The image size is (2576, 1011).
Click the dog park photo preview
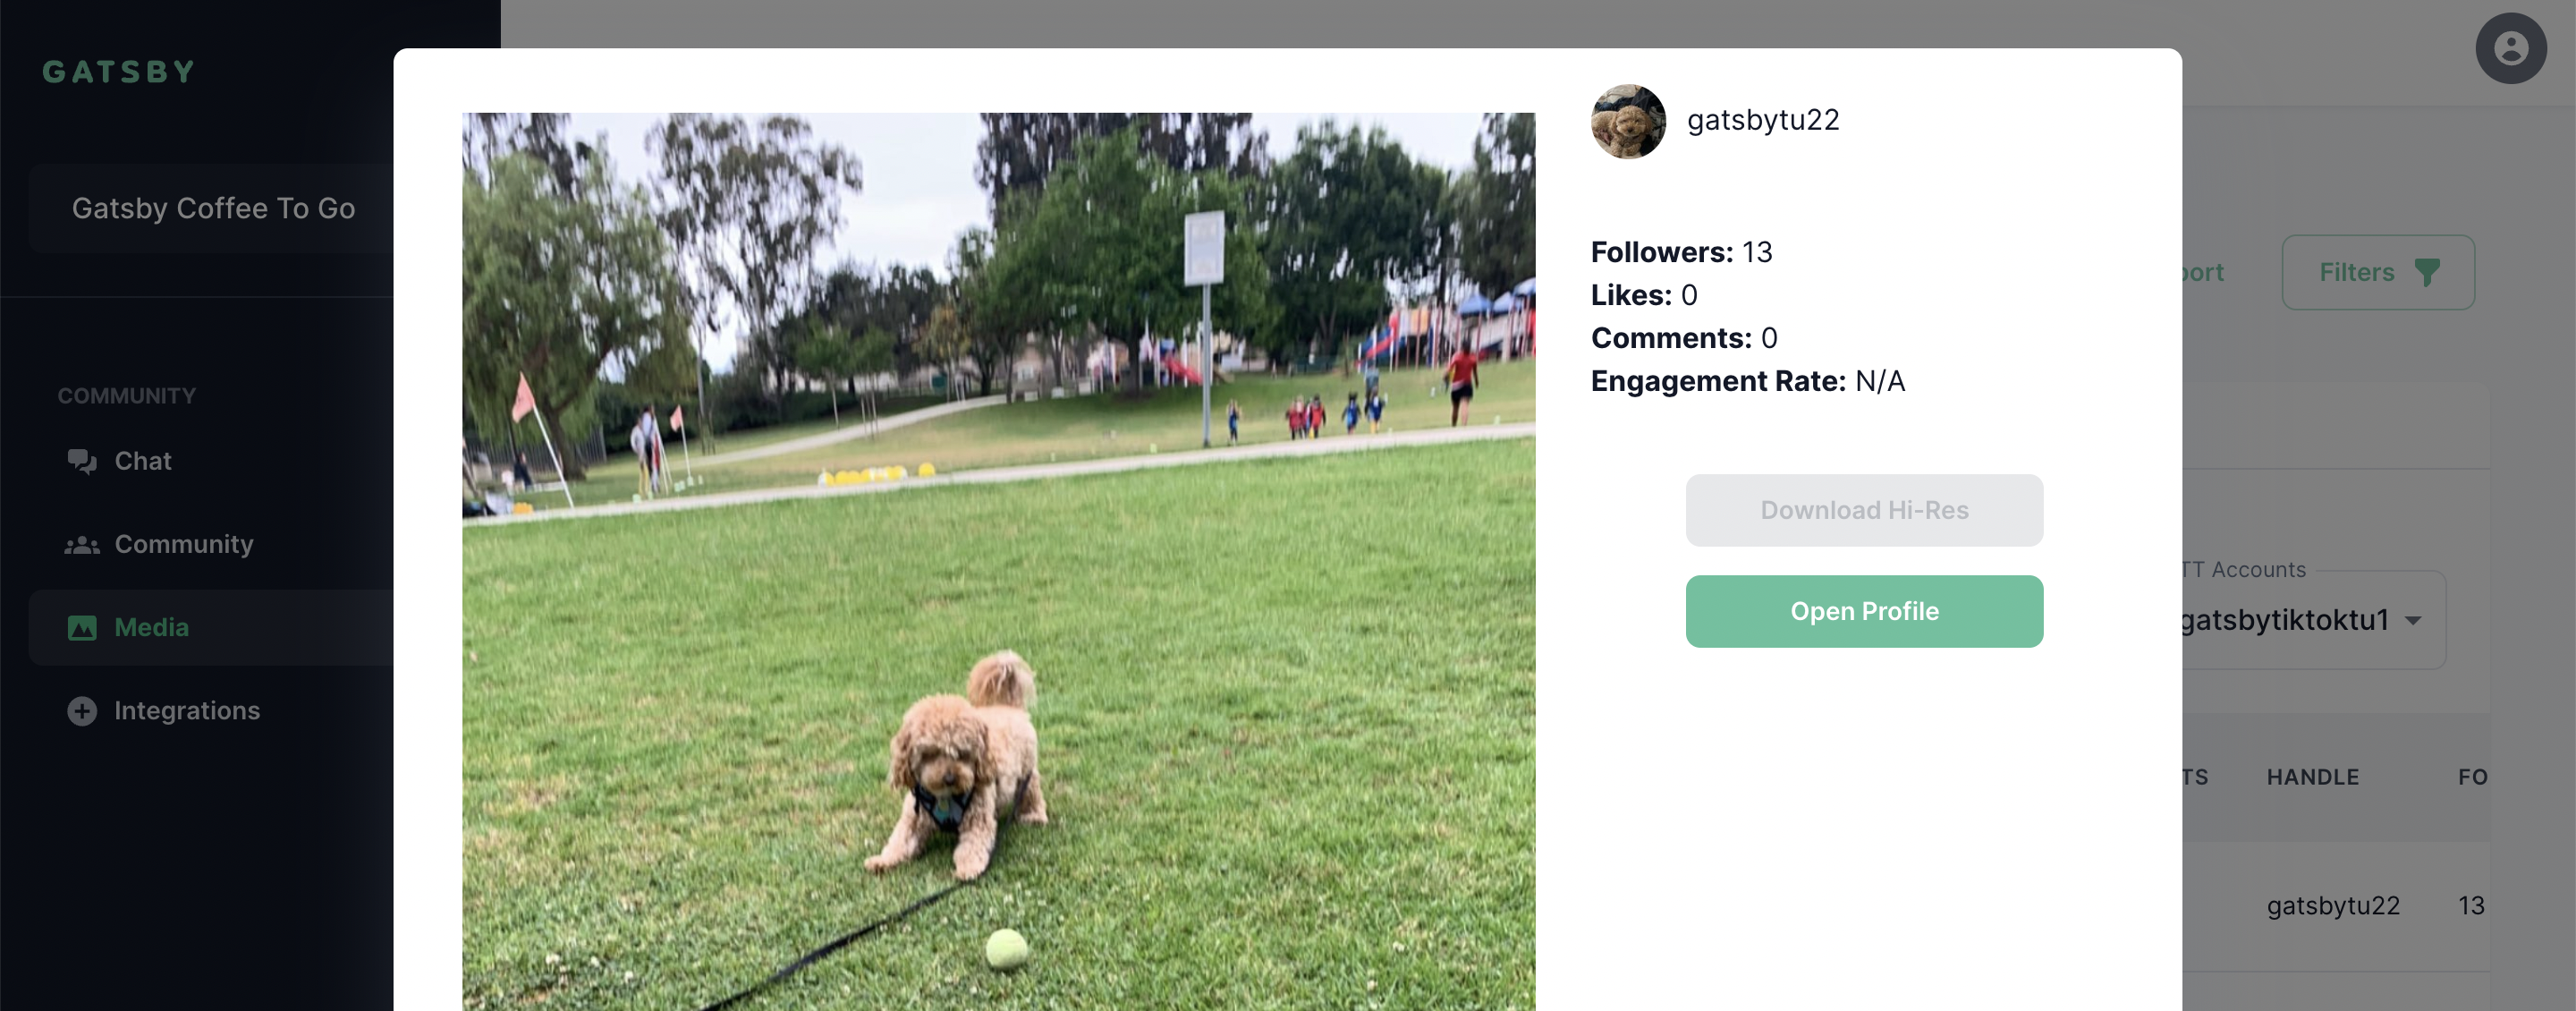(x=998, y=561)
